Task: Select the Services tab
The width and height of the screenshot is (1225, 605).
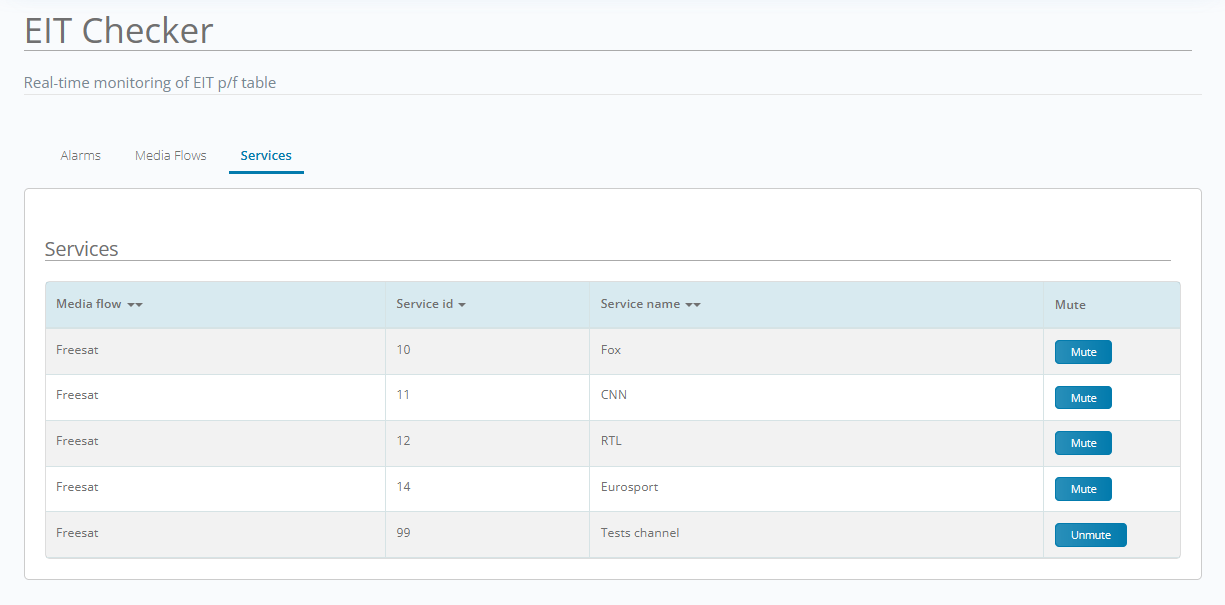Action: click(266, 156)
